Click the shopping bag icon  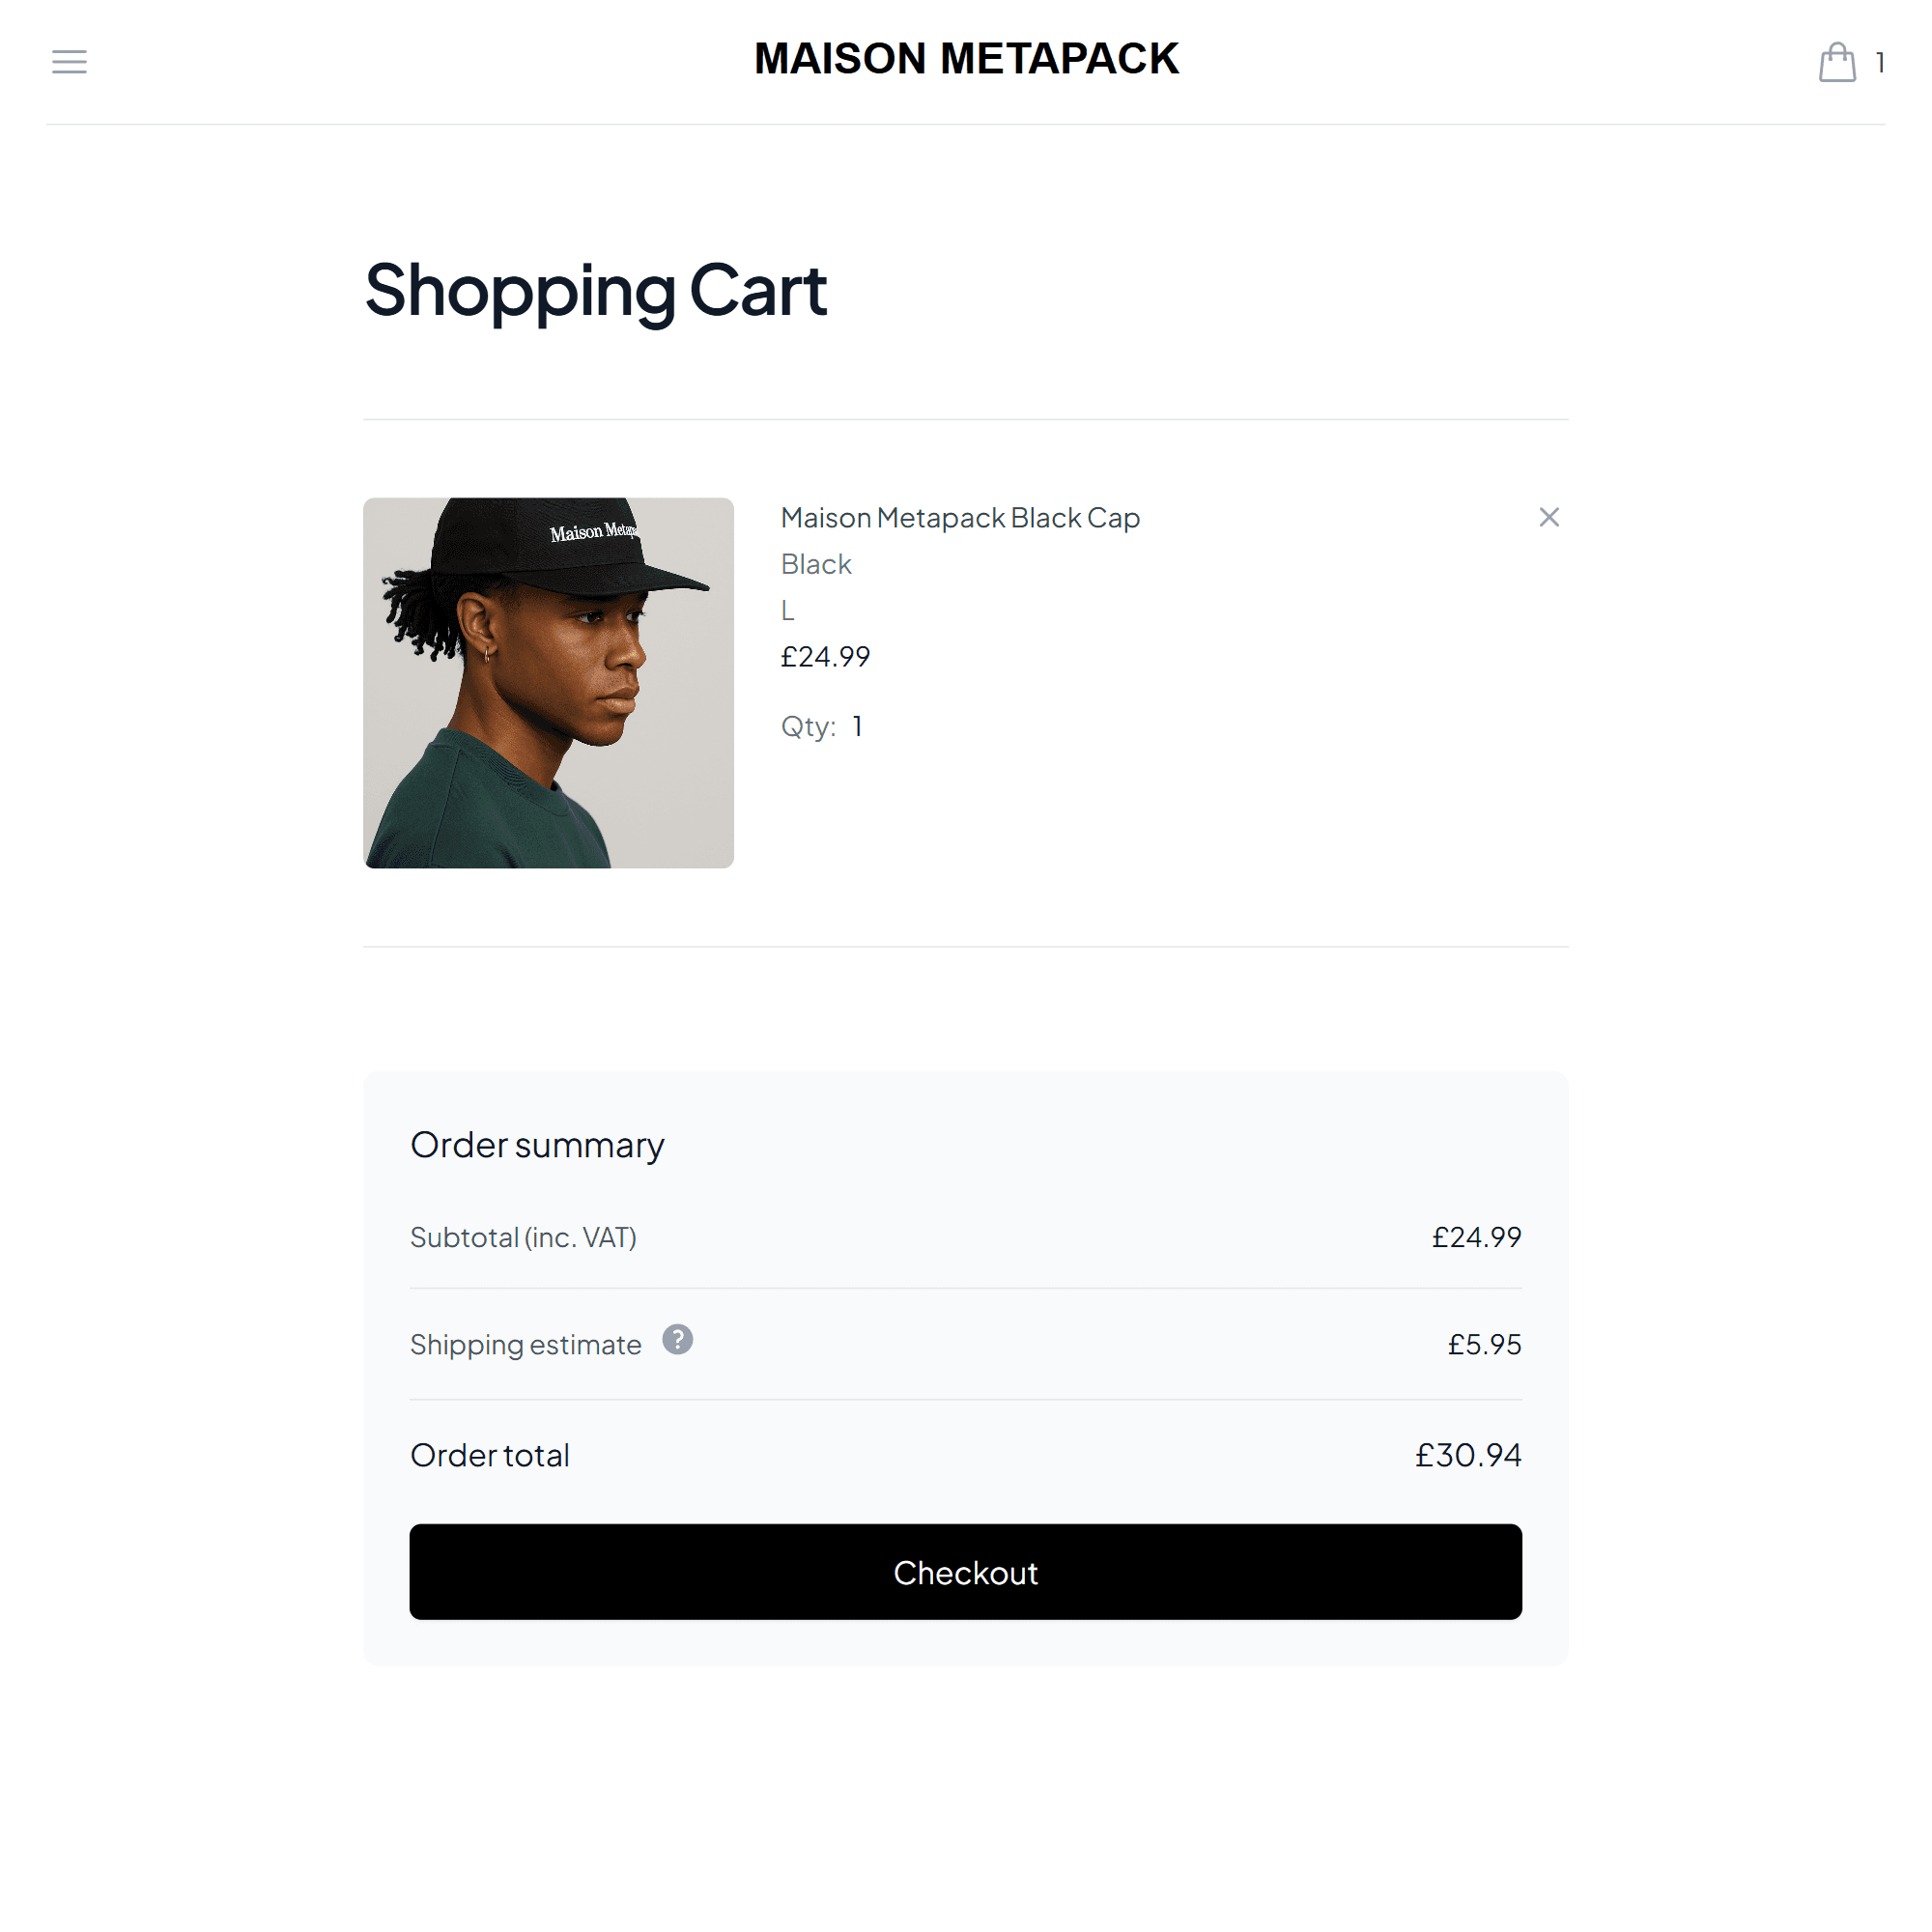point(1836,62)
